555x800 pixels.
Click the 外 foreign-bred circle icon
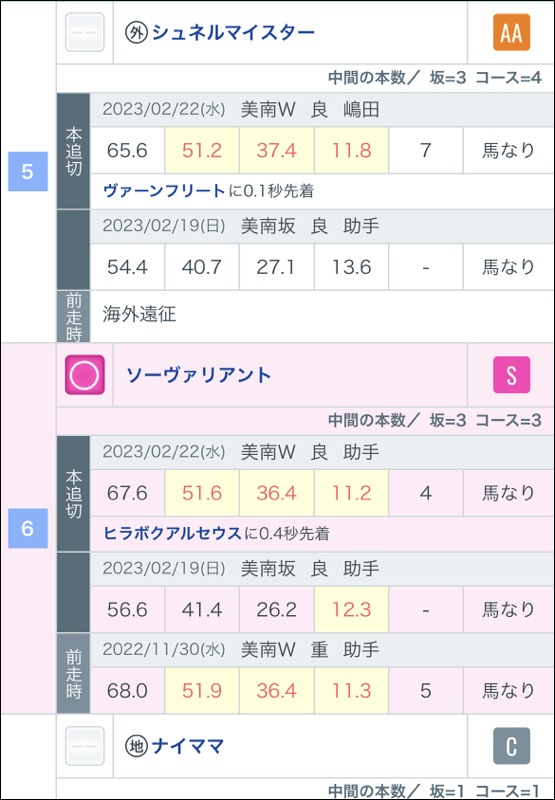point(137,33)
